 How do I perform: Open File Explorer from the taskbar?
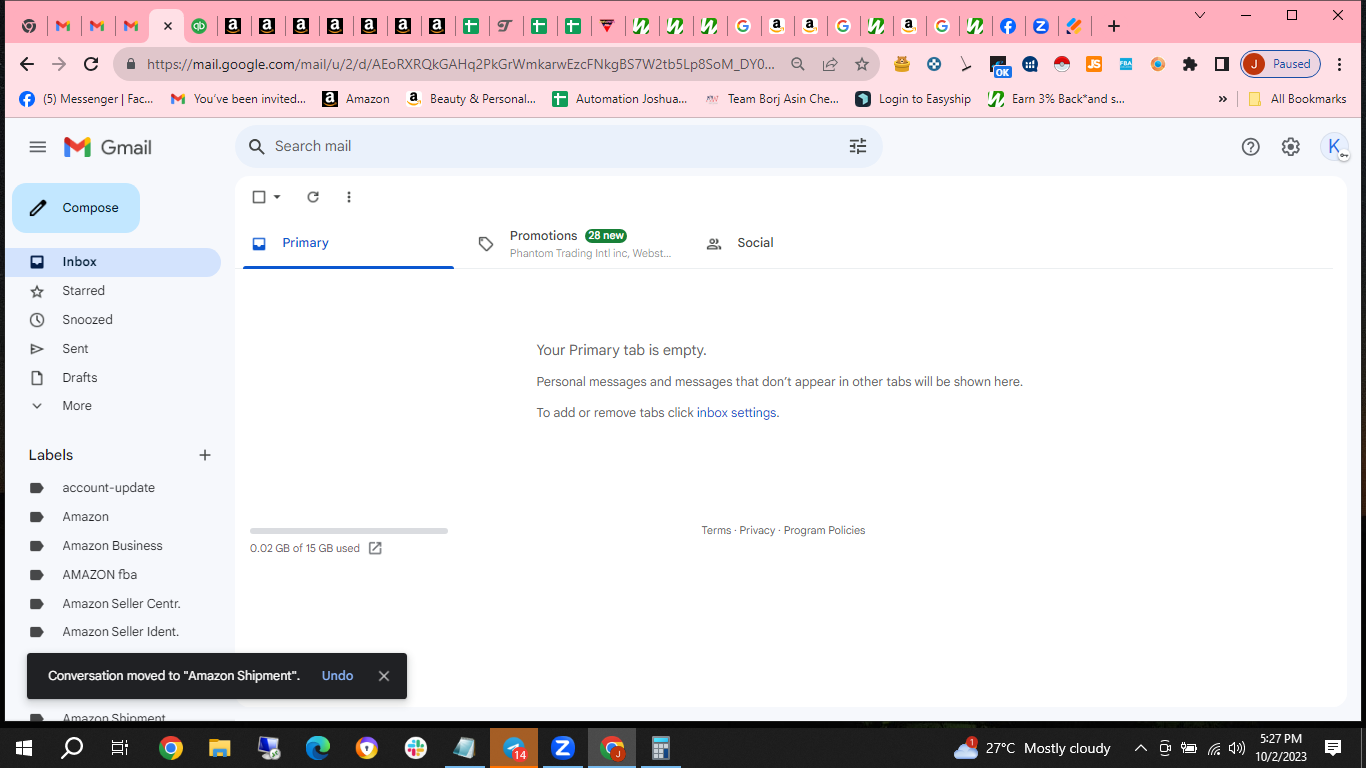[220, 748]
